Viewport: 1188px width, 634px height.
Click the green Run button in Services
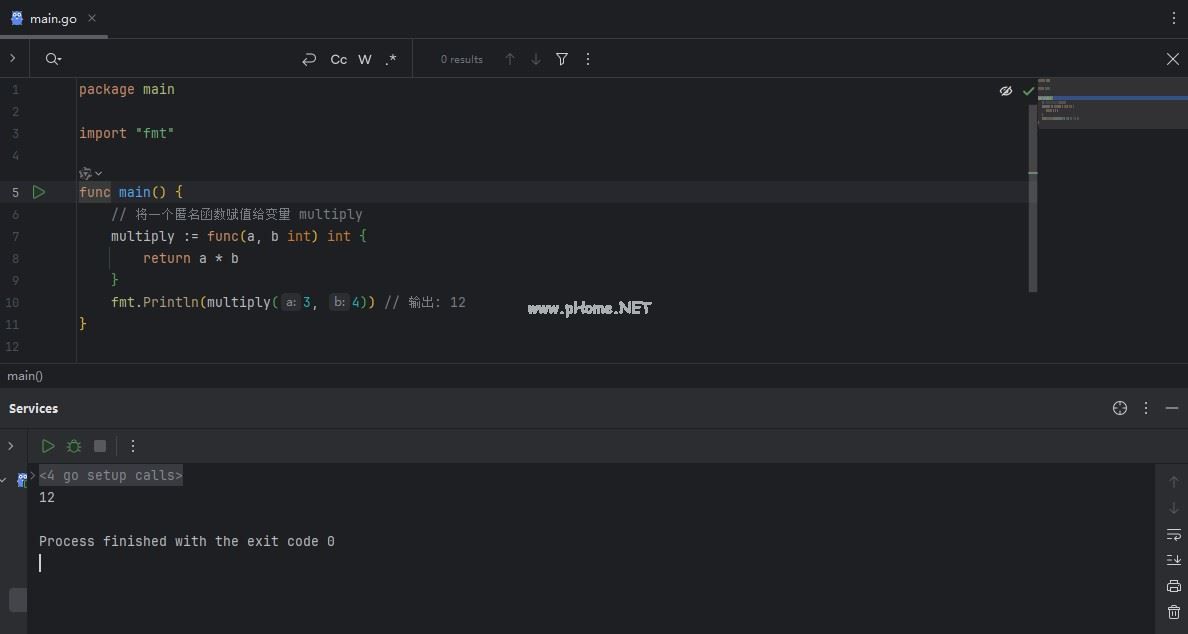(x=48, y=446)
